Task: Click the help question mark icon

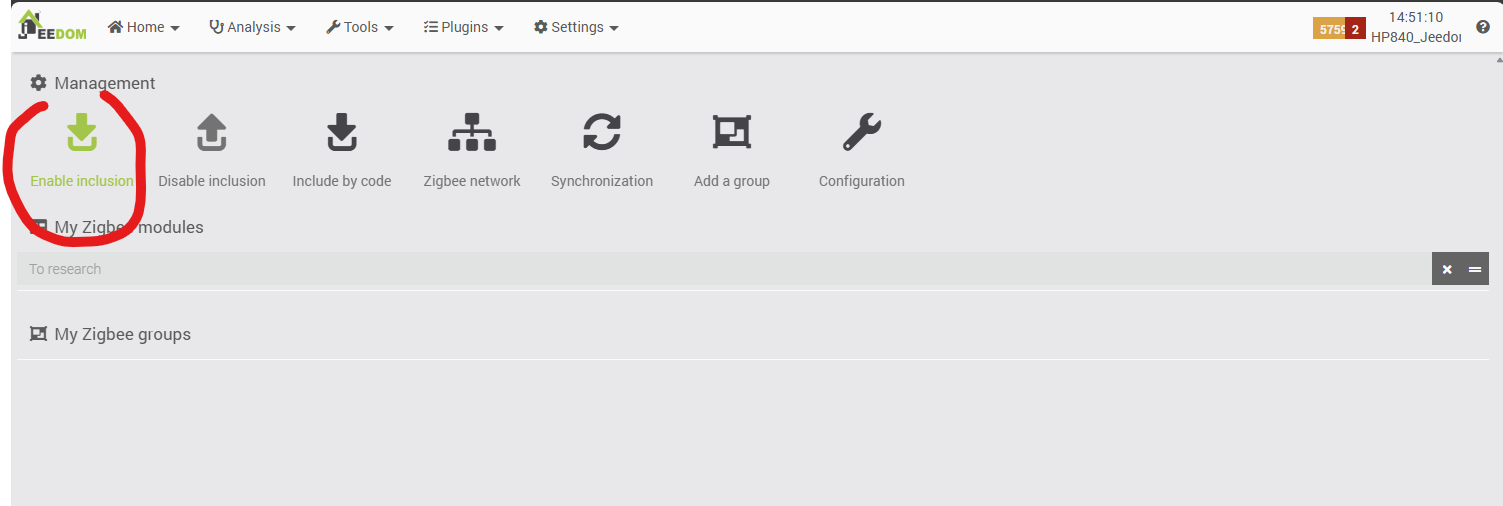Action: [x=1483, y=27]
